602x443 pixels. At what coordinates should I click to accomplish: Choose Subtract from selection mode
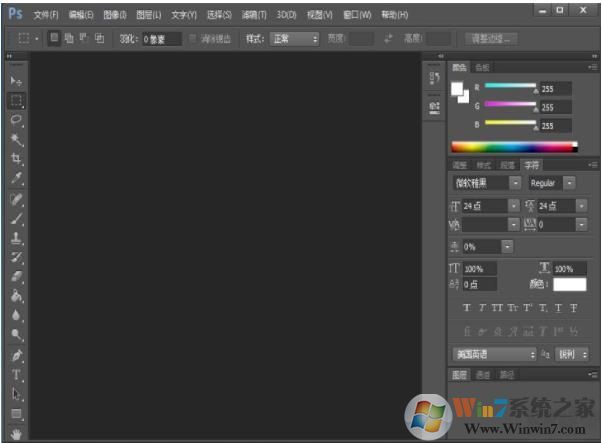(x=84, y=38)
